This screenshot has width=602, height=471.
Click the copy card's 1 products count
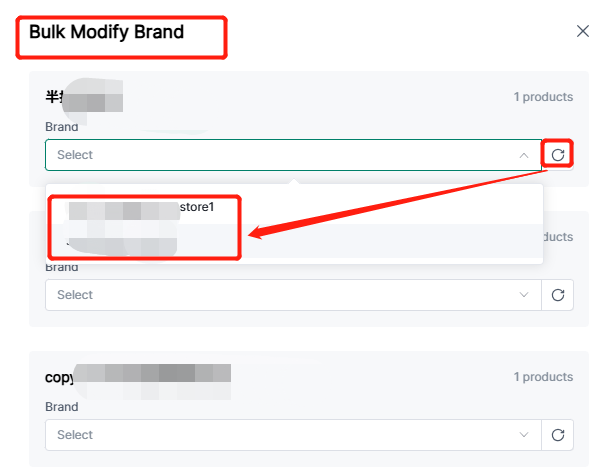[543, 377]
